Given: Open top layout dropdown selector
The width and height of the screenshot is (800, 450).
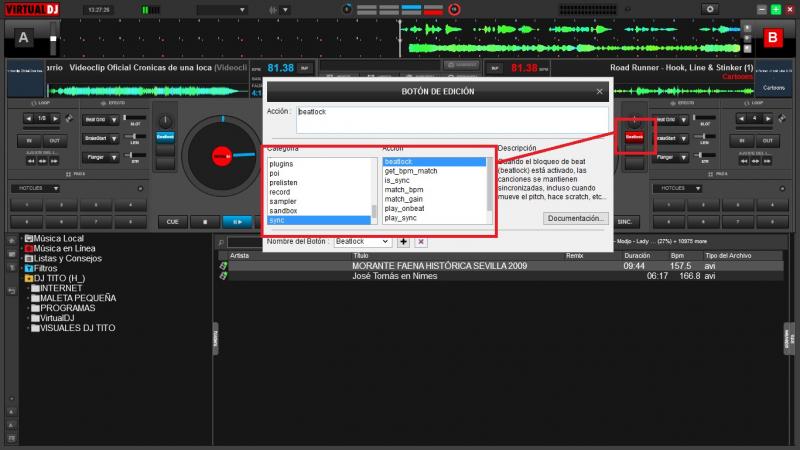Looking at the screenshot, I should point(221,10).
